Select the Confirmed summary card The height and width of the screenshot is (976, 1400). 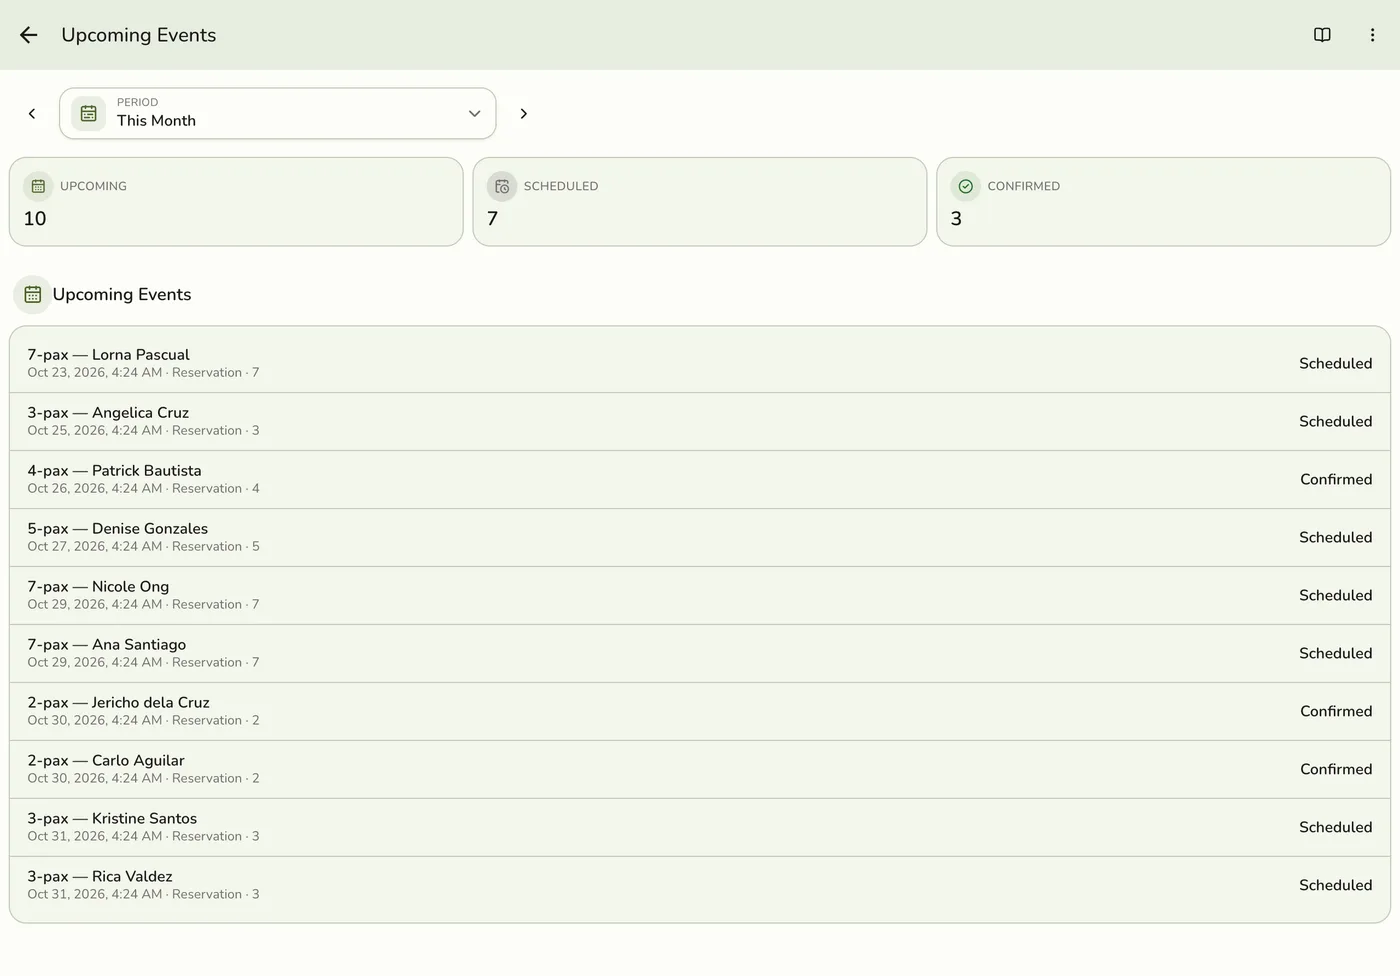click(x=1163, y=202)
